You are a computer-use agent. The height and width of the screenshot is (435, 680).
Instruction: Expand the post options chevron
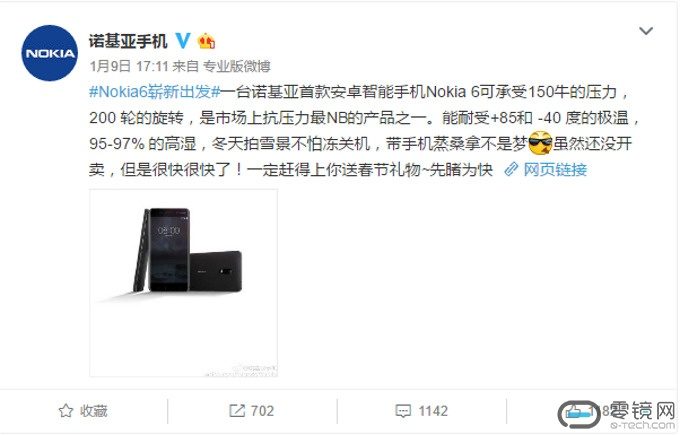tap(646, 31)
